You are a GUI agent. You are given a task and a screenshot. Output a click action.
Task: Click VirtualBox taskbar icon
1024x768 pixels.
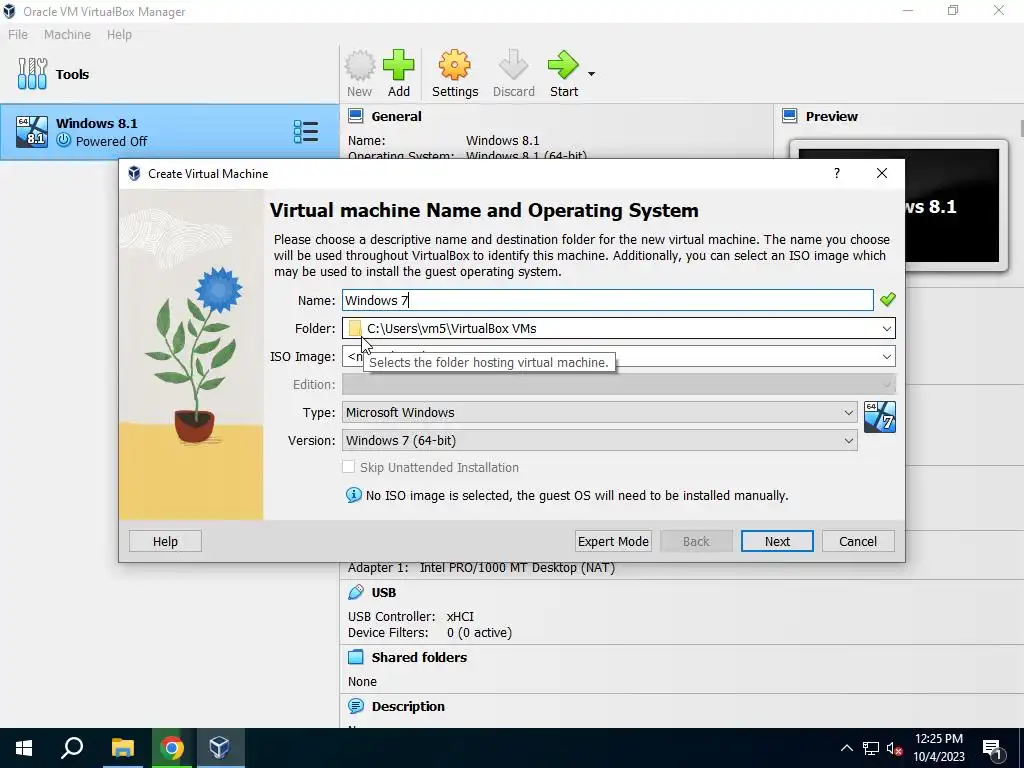tap(220, 748)
